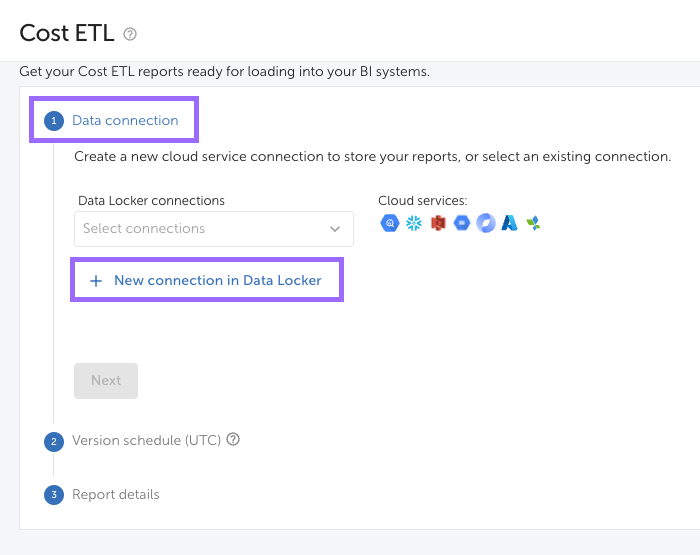This screenshot has height=555, width=700.
Task: Click the BigQuery cloud service icon
Action: coord(389,223)
